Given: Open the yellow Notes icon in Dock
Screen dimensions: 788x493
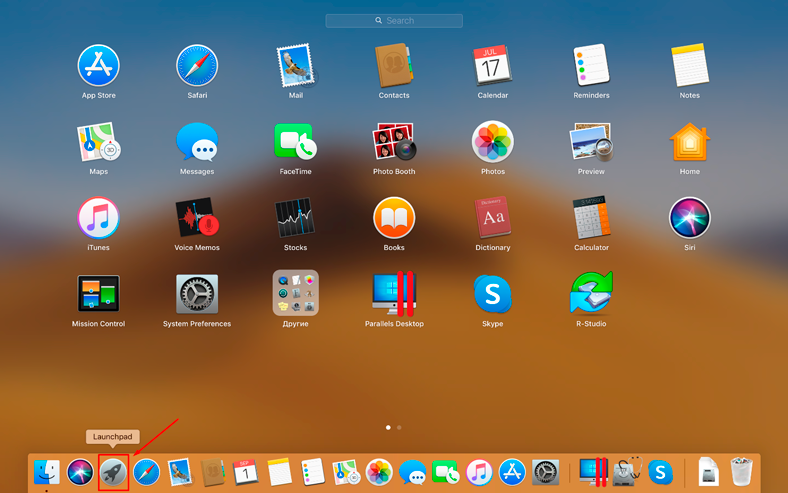Looking at the screenshot, I should point(279,472).
